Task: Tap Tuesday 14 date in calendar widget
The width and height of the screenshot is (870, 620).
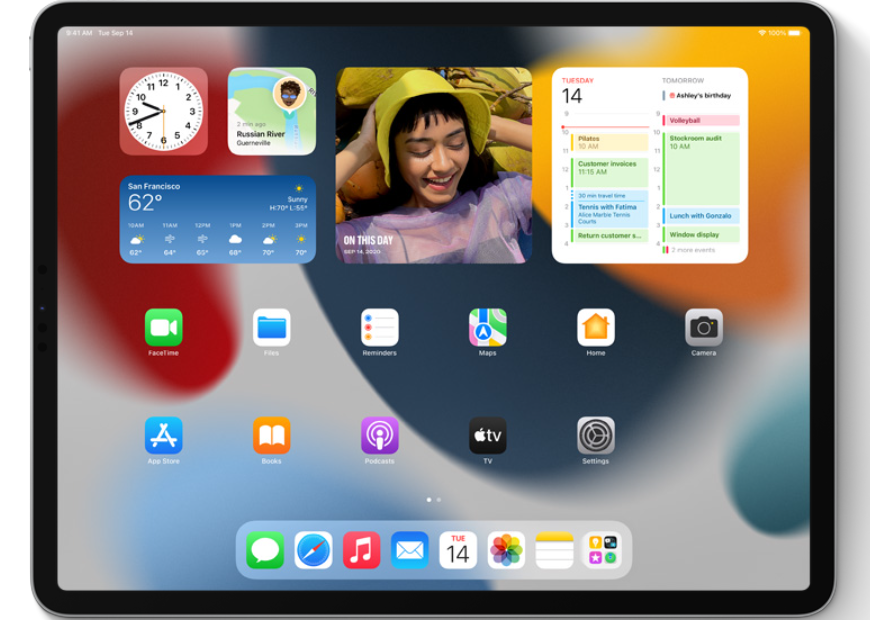Action: click(x=577, y=92)
